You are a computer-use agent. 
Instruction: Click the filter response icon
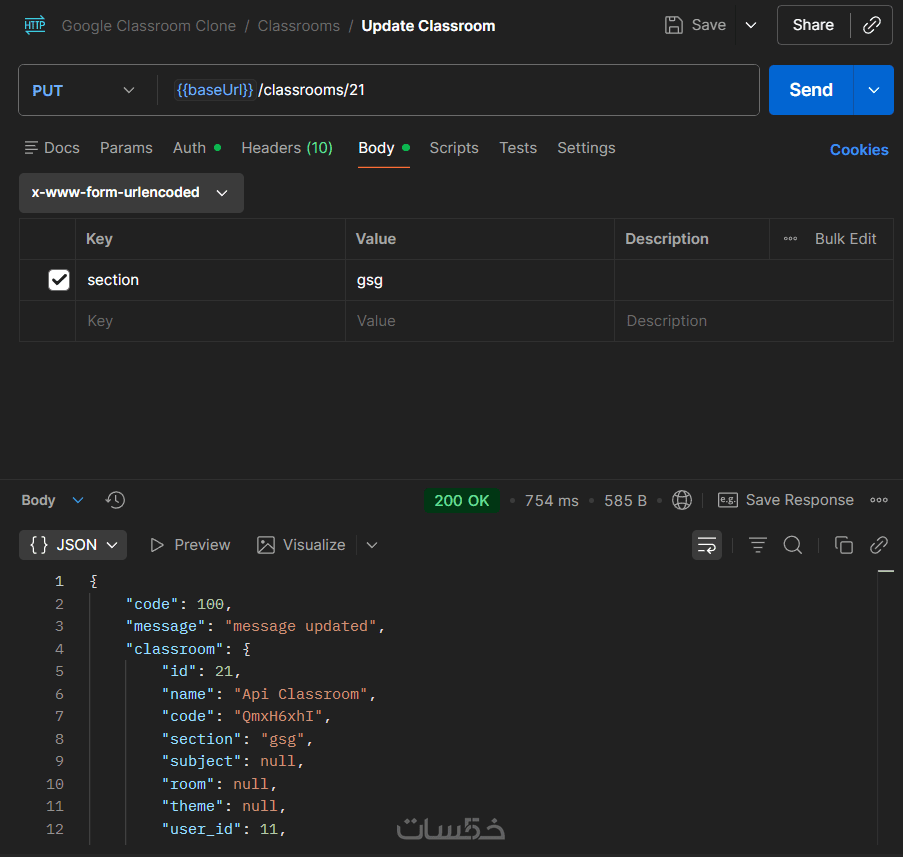pyautogui.click(x=757, y=545)
